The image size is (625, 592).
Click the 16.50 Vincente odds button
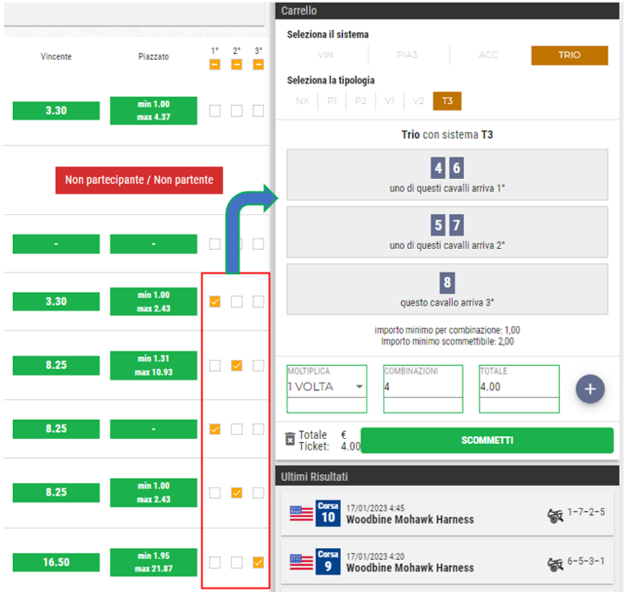coord(56,563)
